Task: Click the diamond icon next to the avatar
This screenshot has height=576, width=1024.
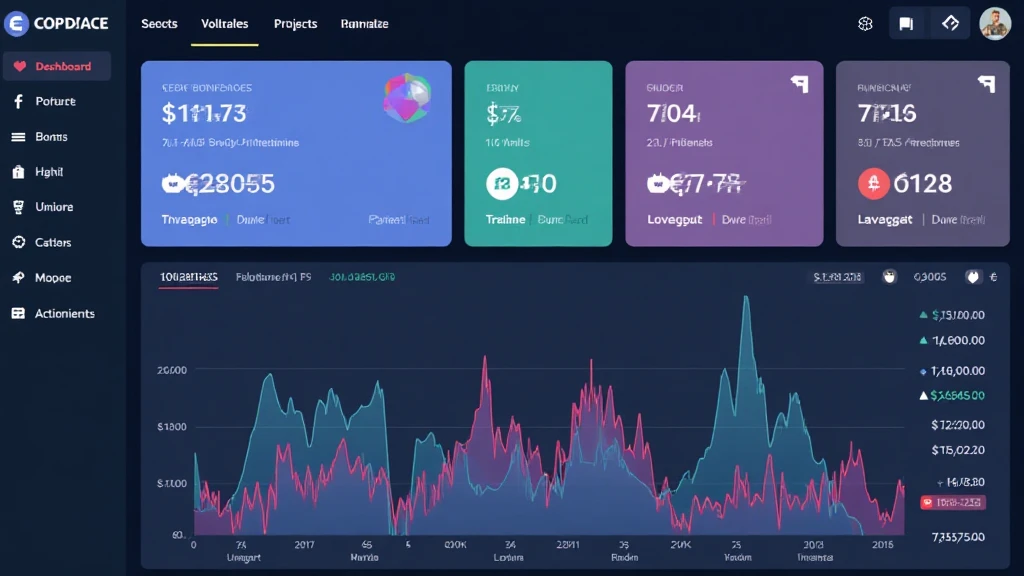Action: (951, 24)
